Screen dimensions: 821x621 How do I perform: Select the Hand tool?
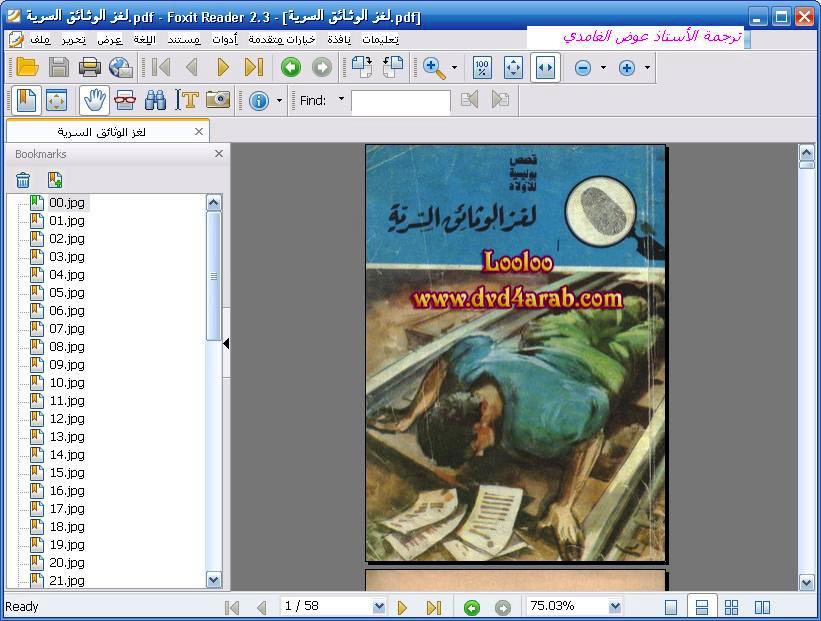point(95,100)
